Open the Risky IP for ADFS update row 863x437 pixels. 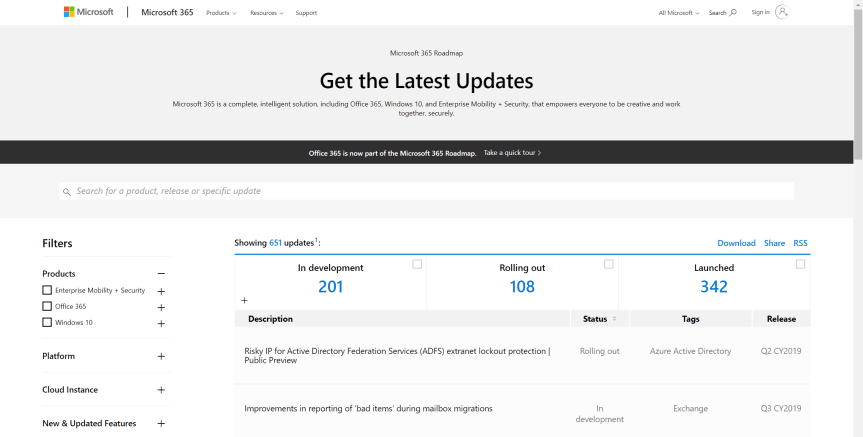pyautogui.click(x=522, y=356)
